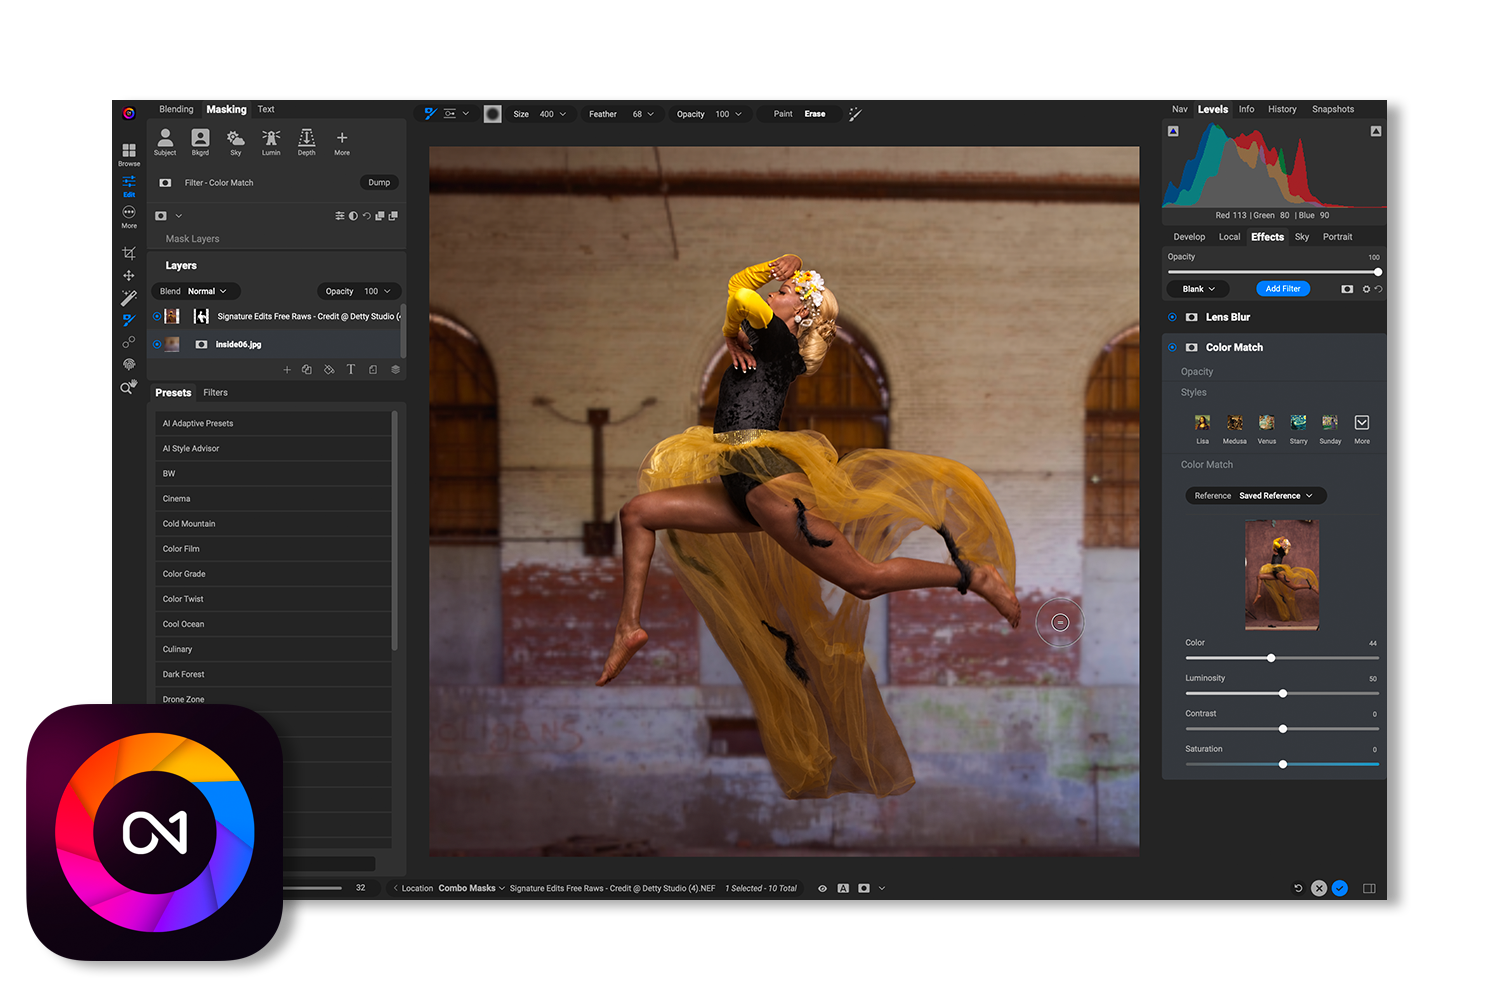
Task: Toggle visibility of inside06.jpg layer
Action: point(157,344)
